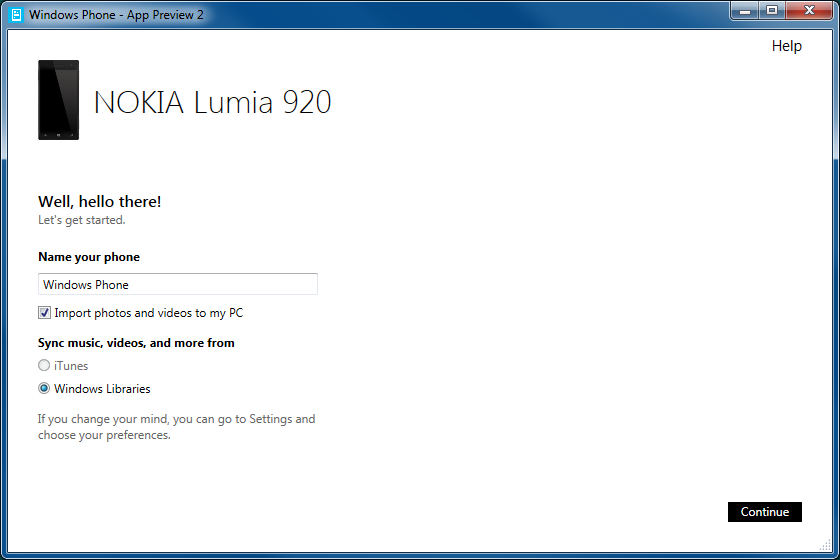Click the 'Name your phone' label

(89, 257)
